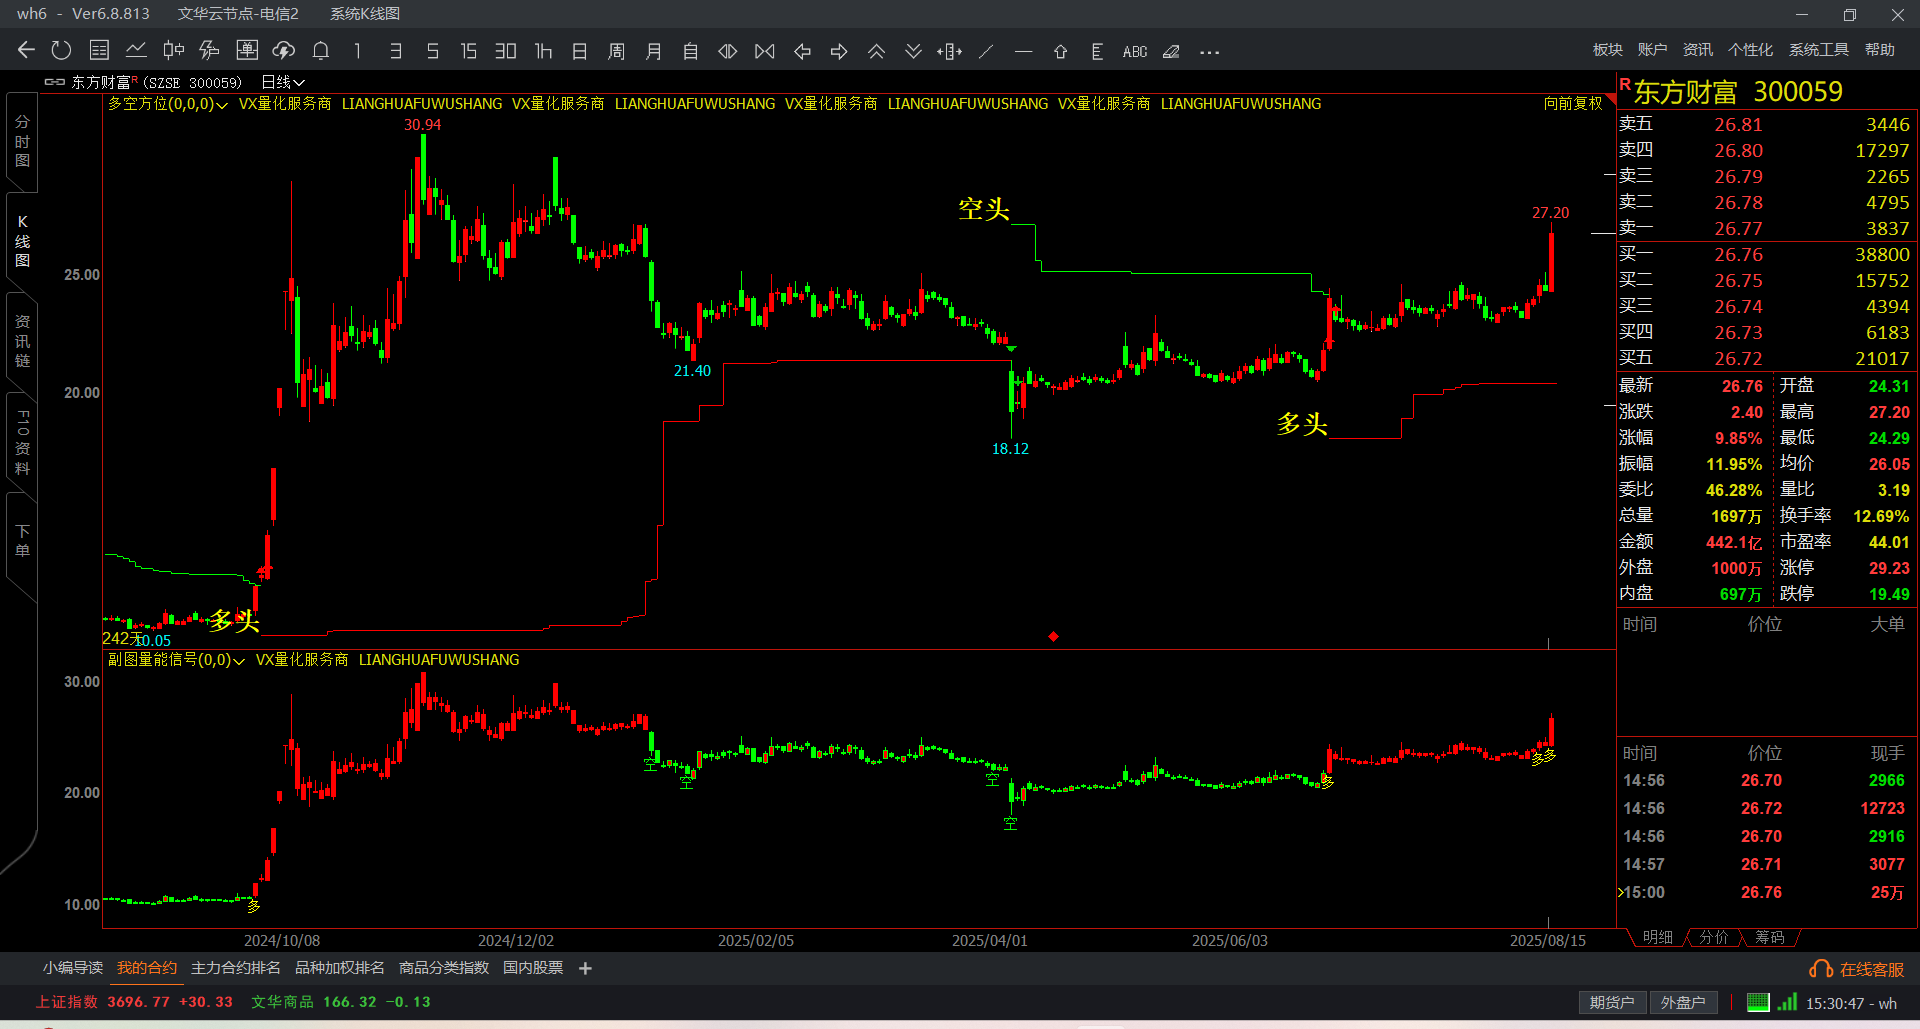The width and height of the screenshot is (1920, 1029).
Task: Click the eraser tool in toolbar
Action: [x=1171, y=51]
